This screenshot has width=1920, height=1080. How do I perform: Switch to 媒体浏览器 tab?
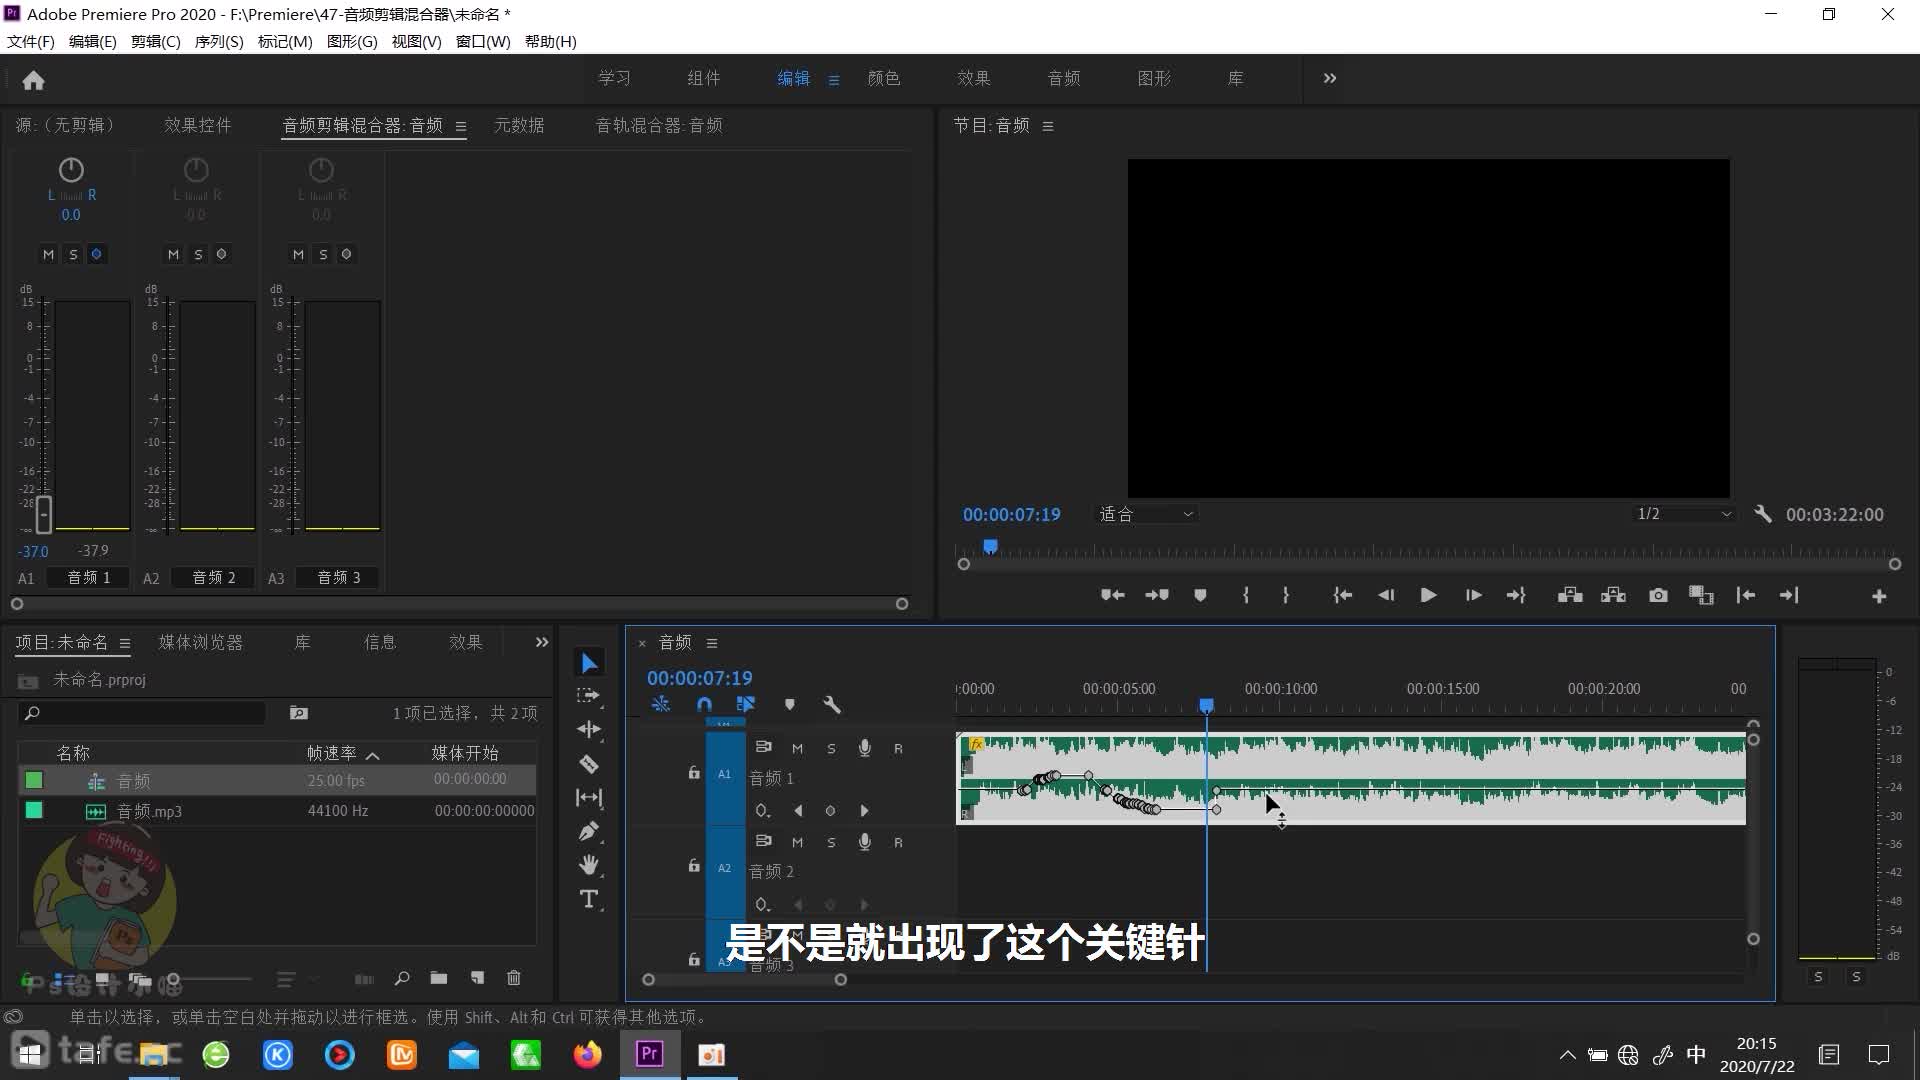200,643
